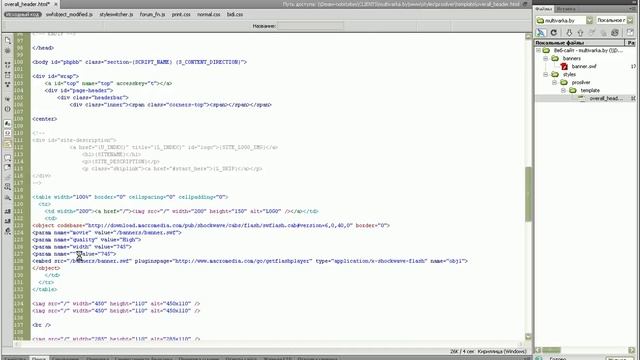Select the overall_header.html document tab
The height and width of the screenshot is (360, 640).
pos(27,4)
